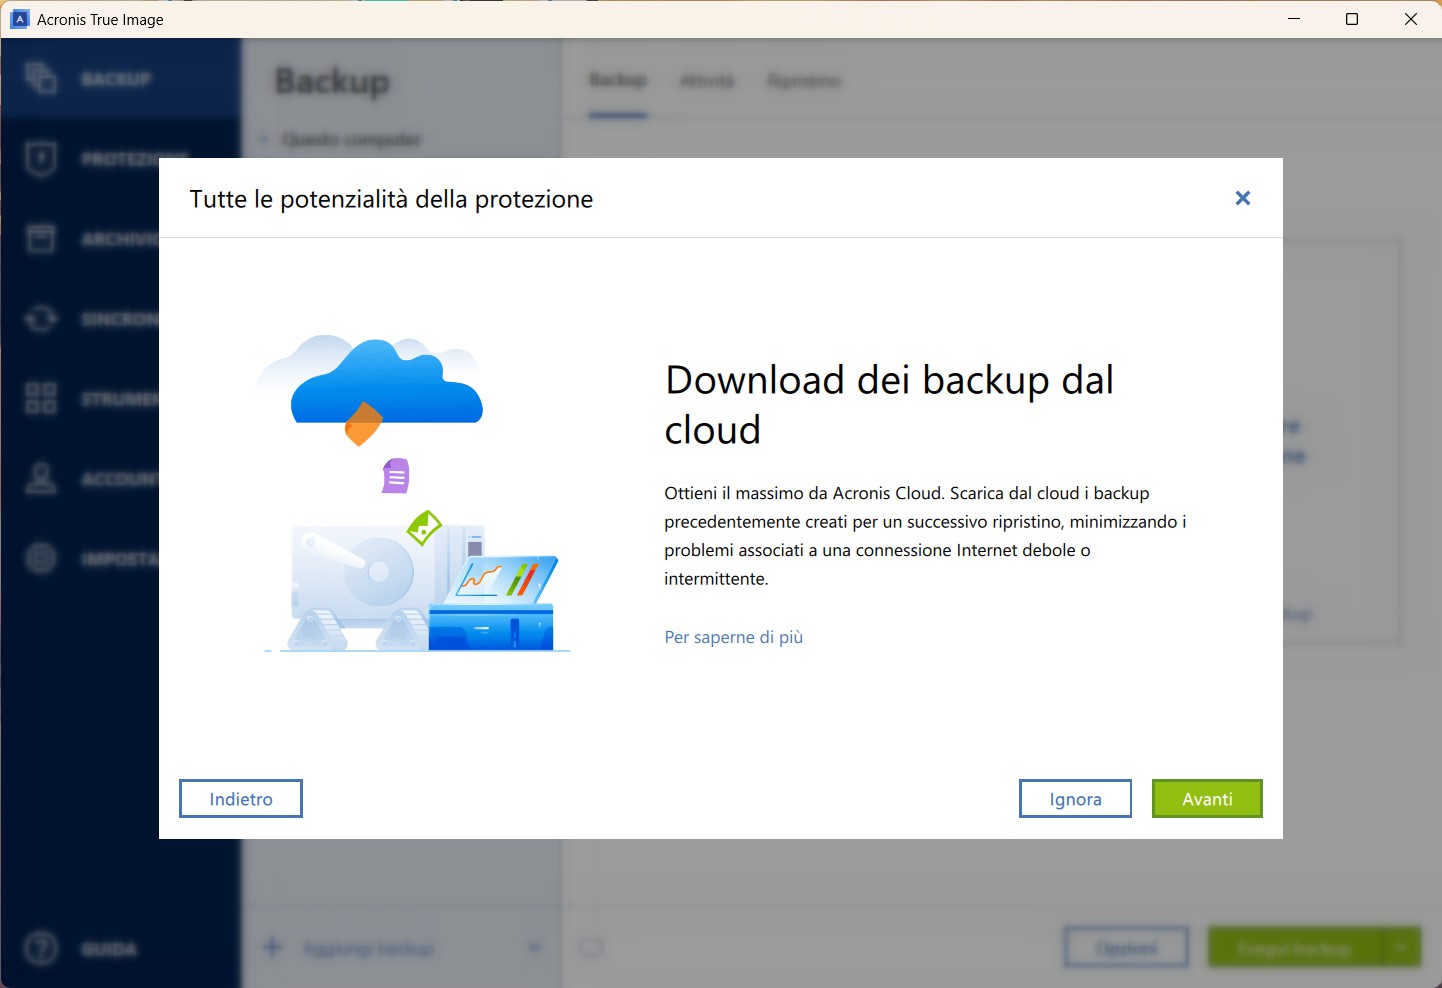1442x988 pixels.
Task: Switch to the Attività tab
Action: point(706,80)
